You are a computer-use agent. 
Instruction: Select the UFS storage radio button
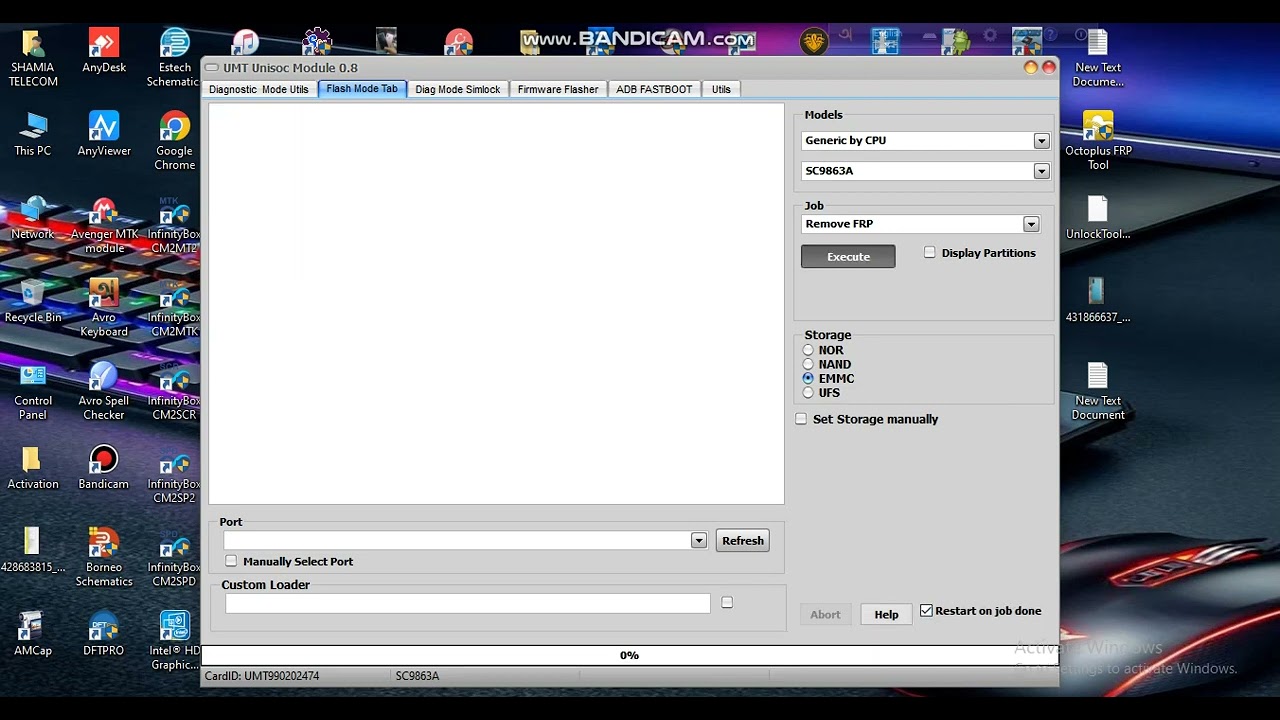pos(808,393)
